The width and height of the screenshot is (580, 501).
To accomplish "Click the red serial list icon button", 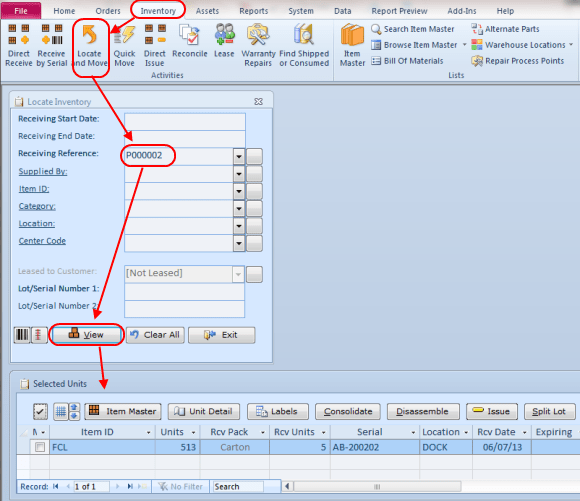I will point(39,335).
